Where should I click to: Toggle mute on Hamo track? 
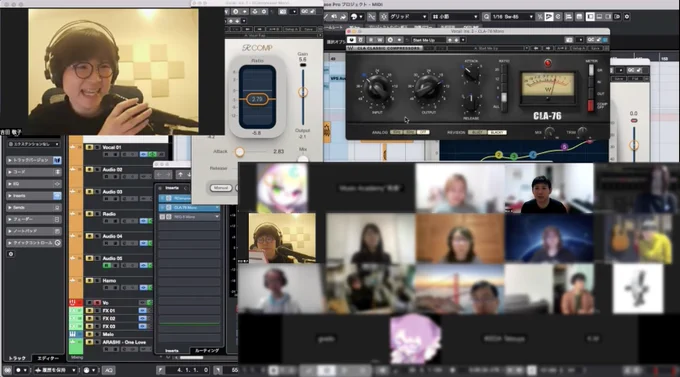(x=89, y=281)
